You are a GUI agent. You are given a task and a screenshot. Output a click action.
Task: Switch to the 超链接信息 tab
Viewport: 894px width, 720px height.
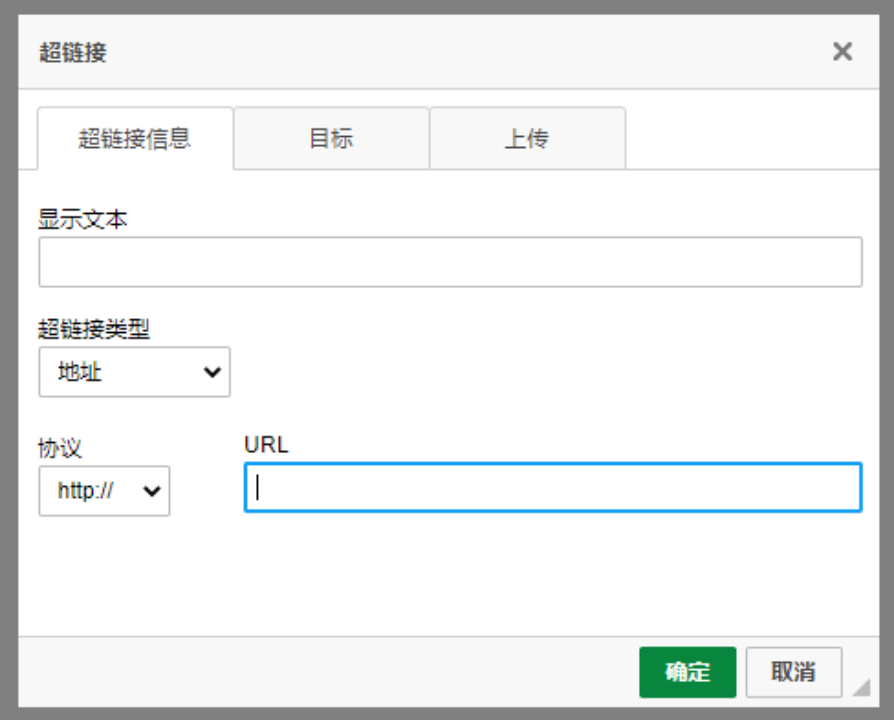click(135, 139)
